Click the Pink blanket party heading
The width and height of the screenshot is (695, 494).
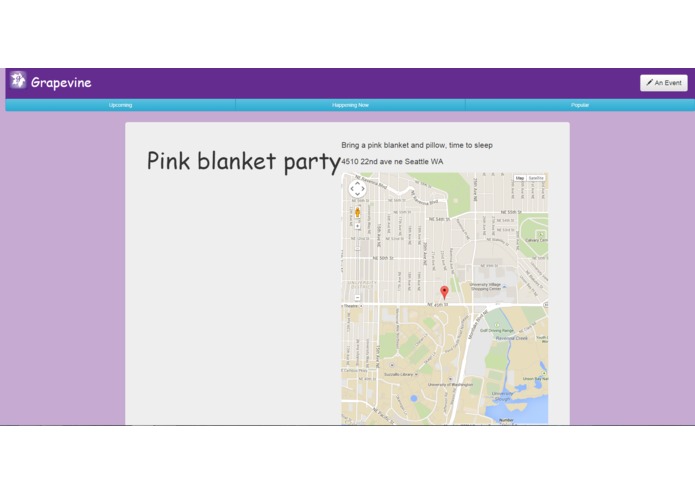tap(243, 161)
